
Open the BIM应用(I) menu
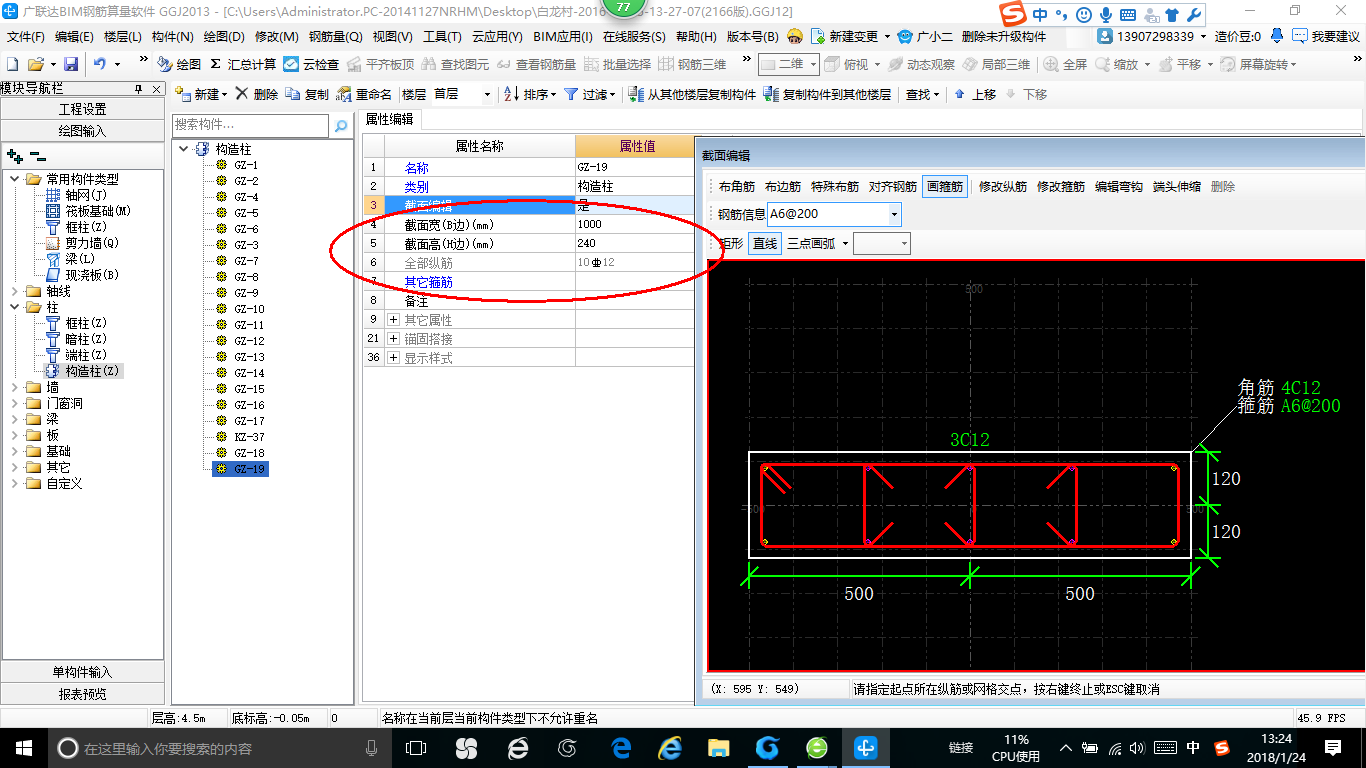(x=562, y=36)
